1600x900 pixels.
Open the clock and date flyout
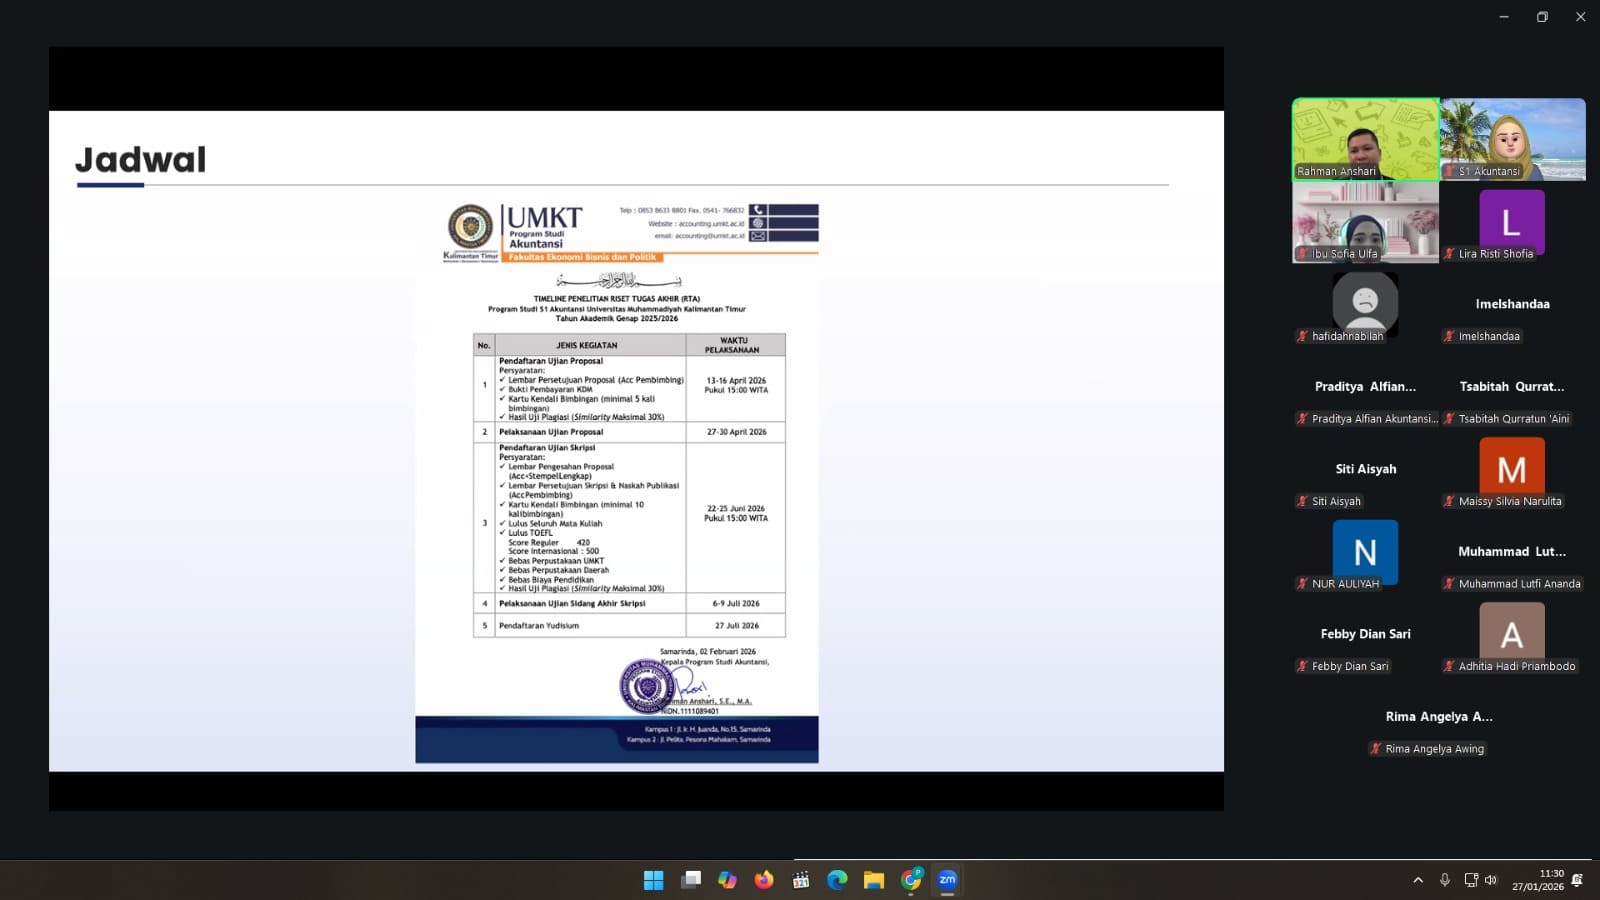pos(1537,880)
